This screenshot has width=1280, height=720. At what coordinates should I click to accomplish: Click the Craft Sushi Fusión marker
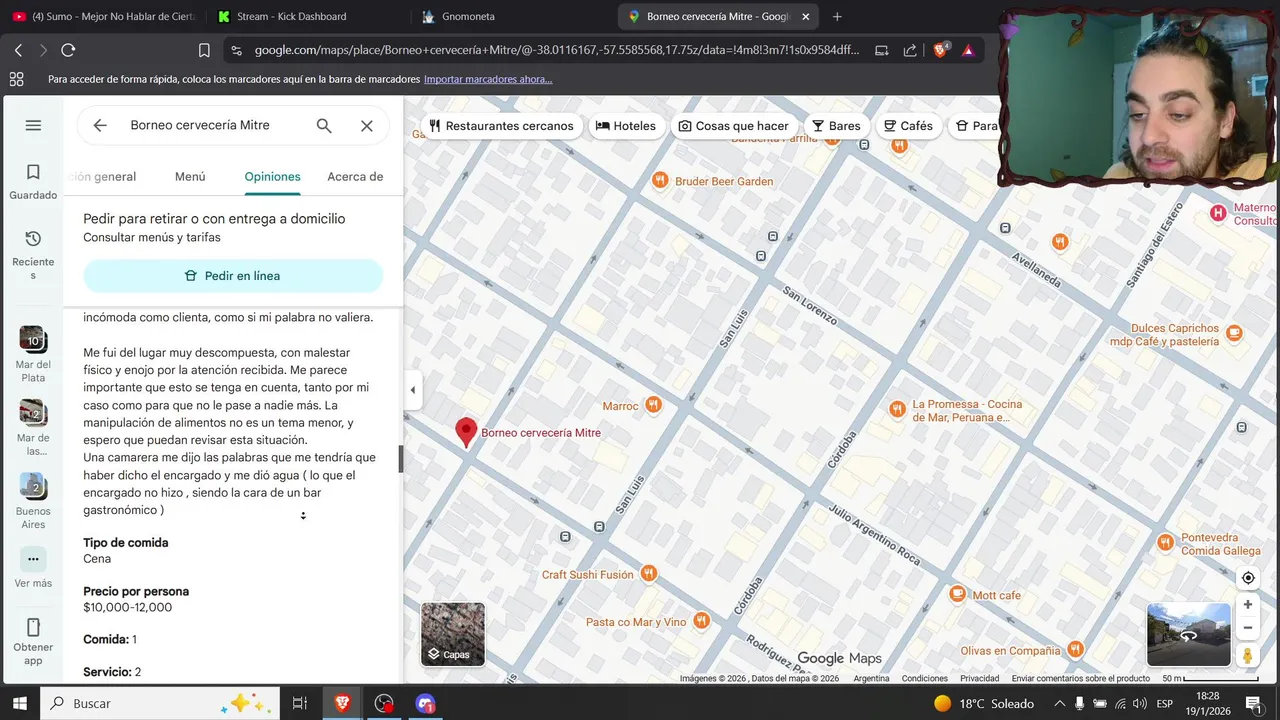pos(649,574)
